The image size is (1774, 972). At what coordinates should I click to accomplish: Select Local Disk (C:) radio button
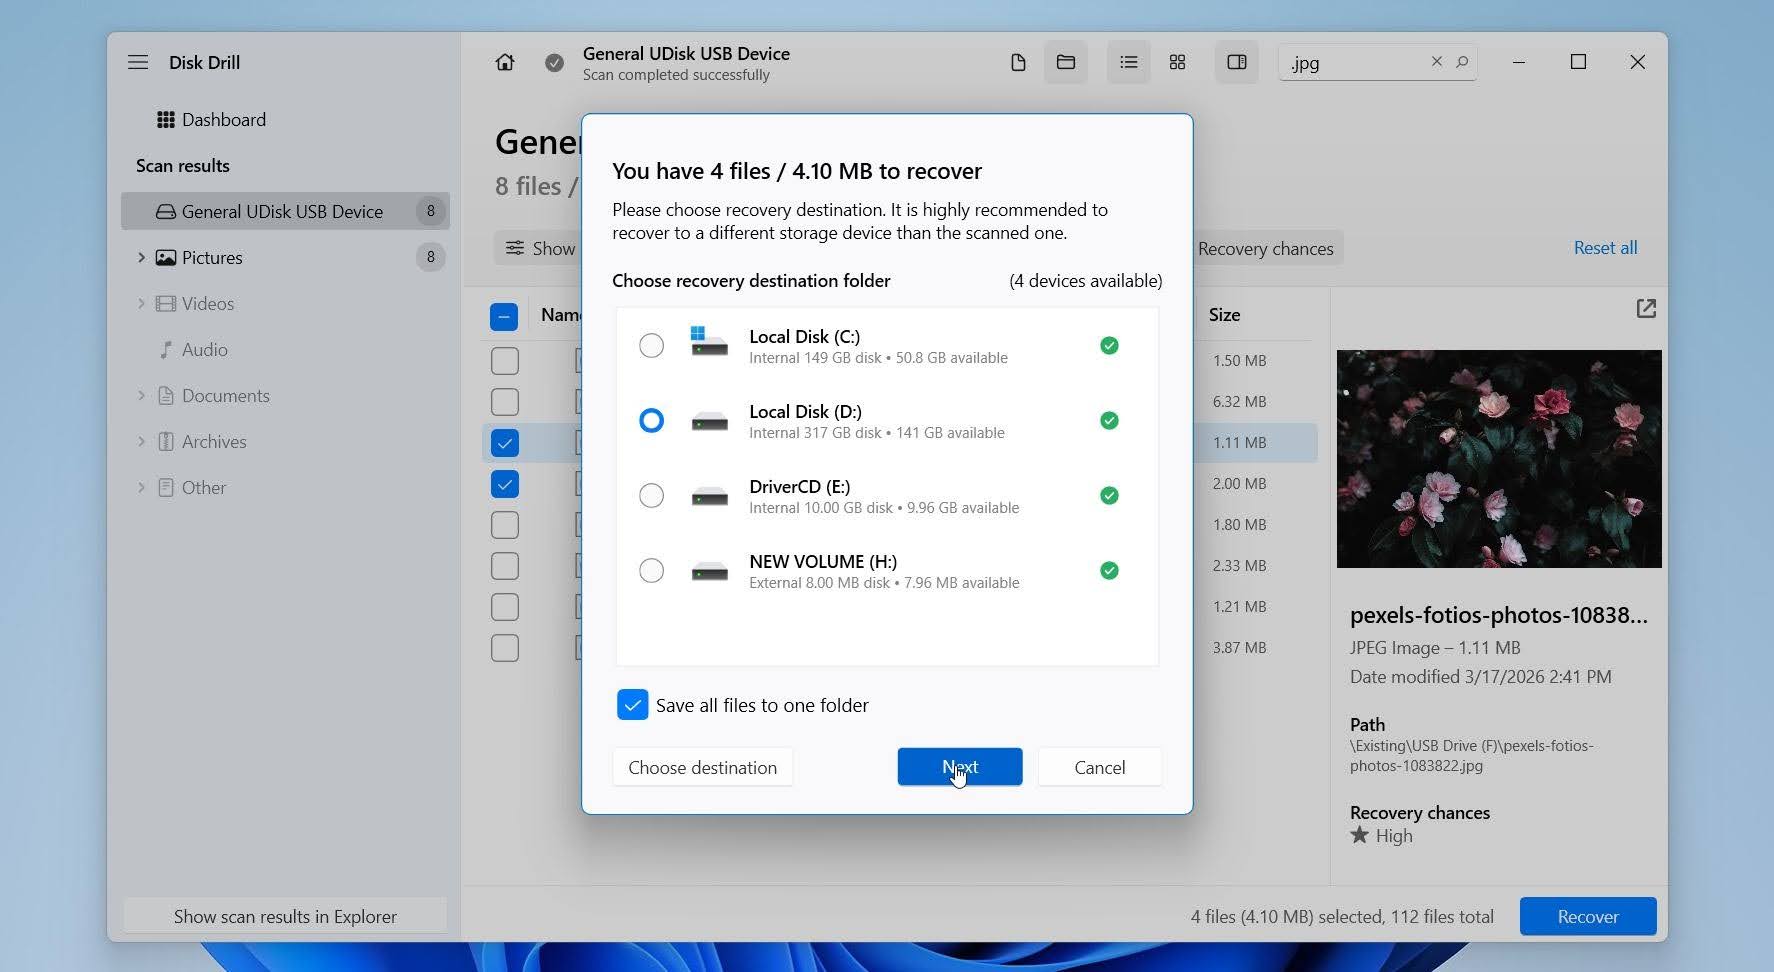(x=651, y=345)
